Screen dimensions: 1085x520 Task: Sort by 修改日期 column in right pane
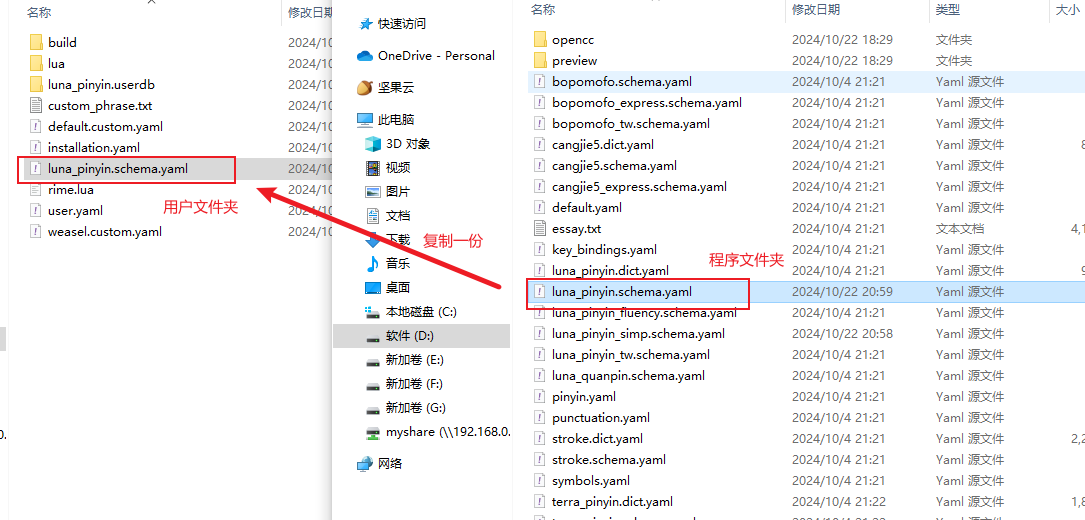tap(816, 9)
